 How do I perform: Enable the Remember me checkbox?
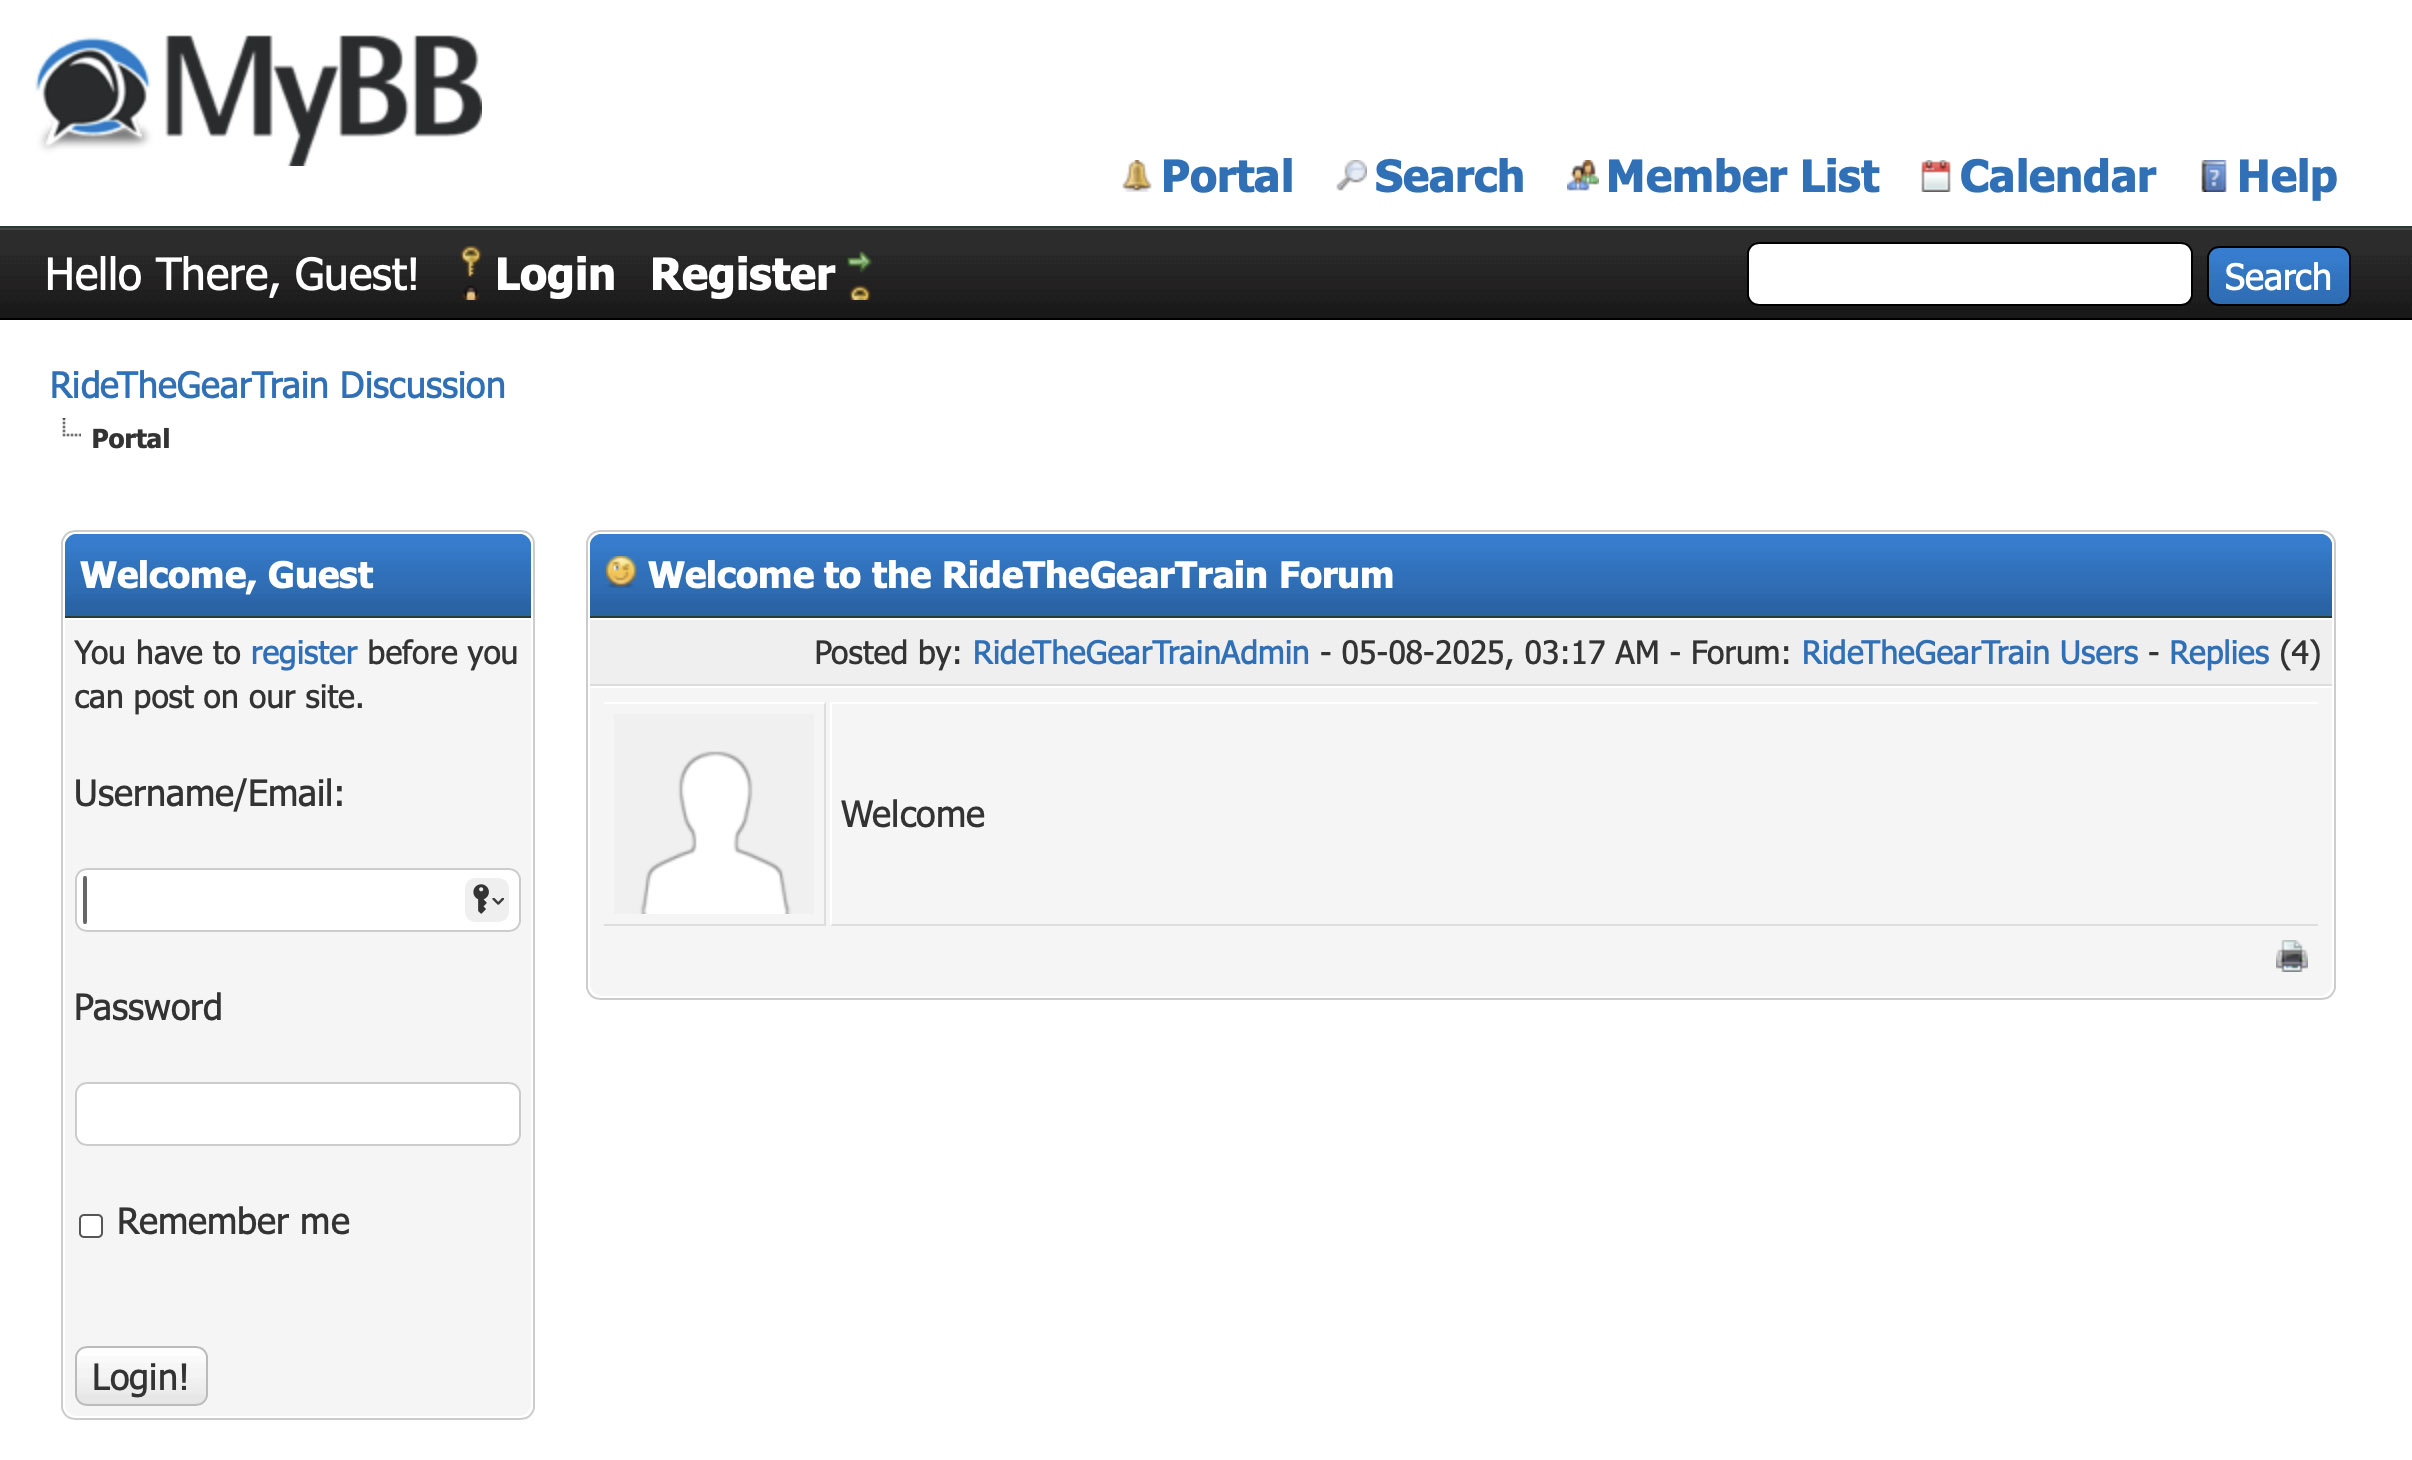pyautogui.click(x=91, y=1225)
